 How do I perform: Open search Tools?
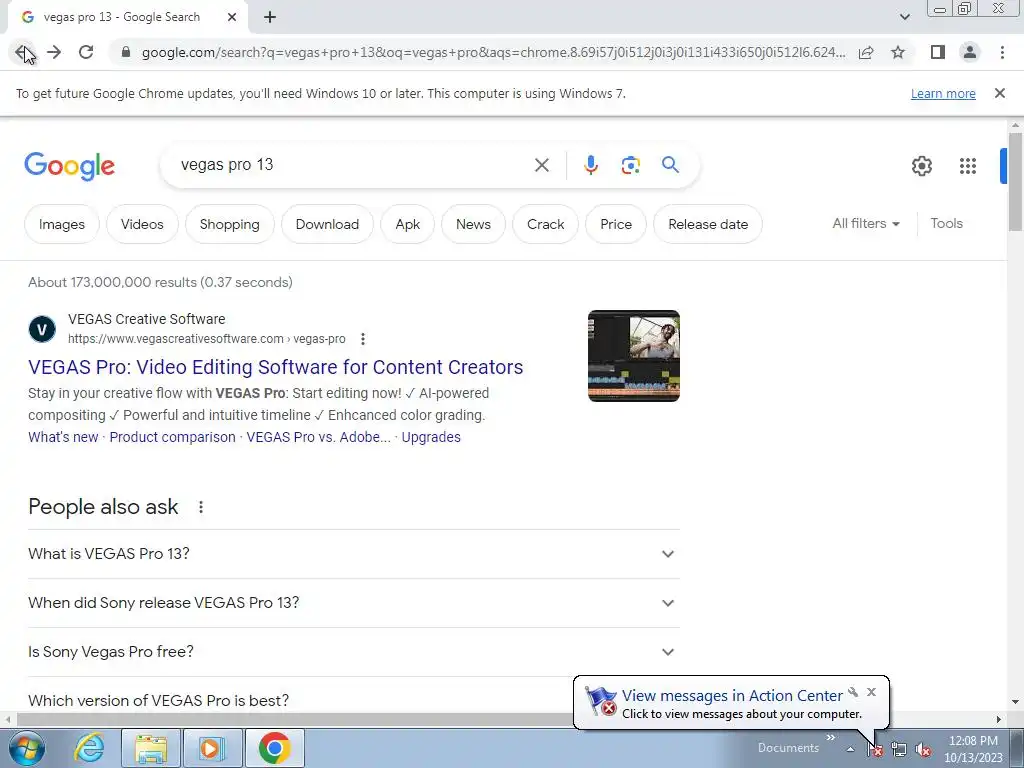(946, 223)
